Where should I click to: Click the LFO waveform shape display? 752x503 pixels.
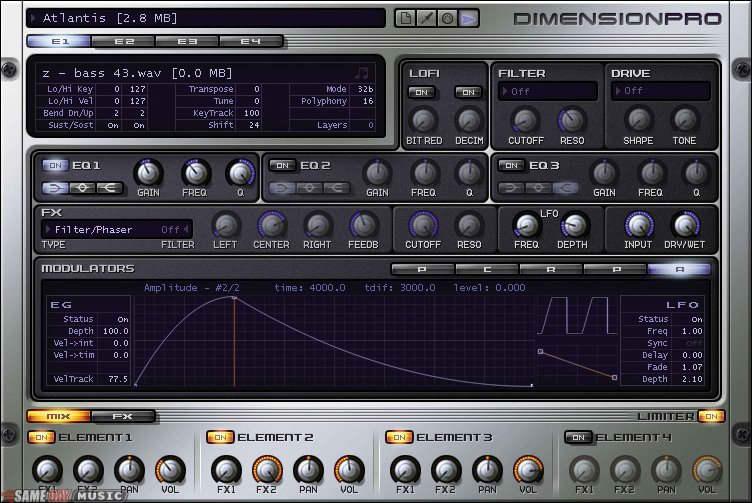click(x=577, y=316)
